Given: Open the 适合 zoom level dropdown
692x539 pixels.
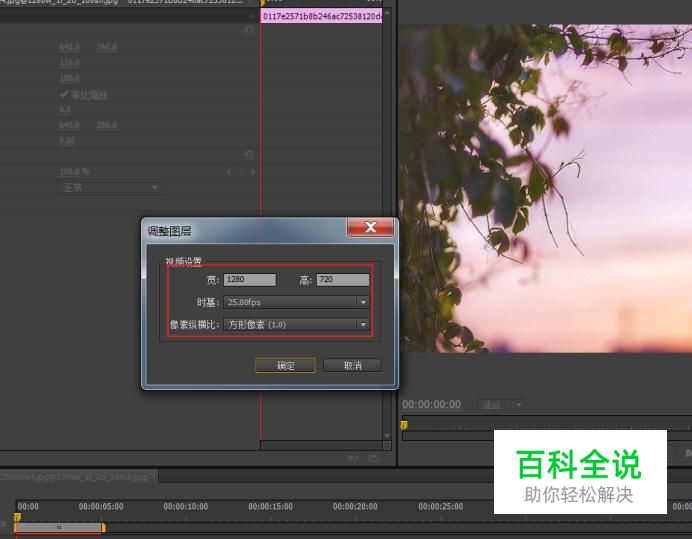Looking at the screenshot, I should (501, 404).
